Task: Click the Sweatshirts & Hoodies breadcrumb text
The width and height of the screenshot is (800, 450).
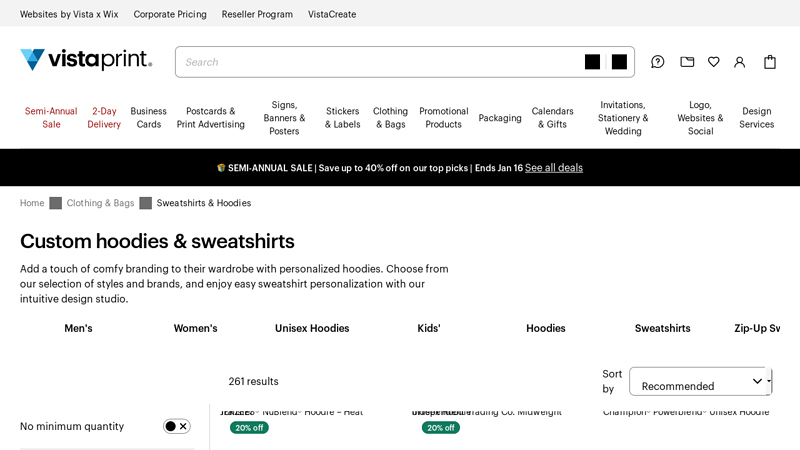Action: coord(204,203)
